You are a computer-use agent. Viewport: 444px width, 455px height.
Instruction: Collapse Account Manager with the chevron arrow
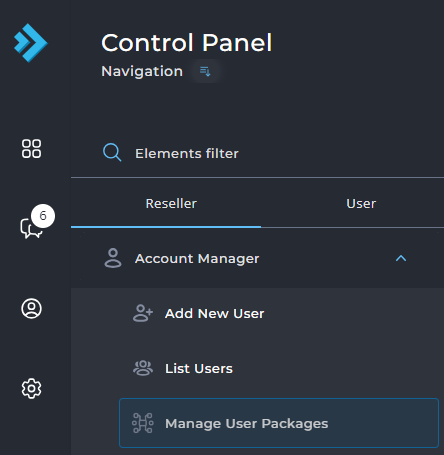[x=401, y=258]
